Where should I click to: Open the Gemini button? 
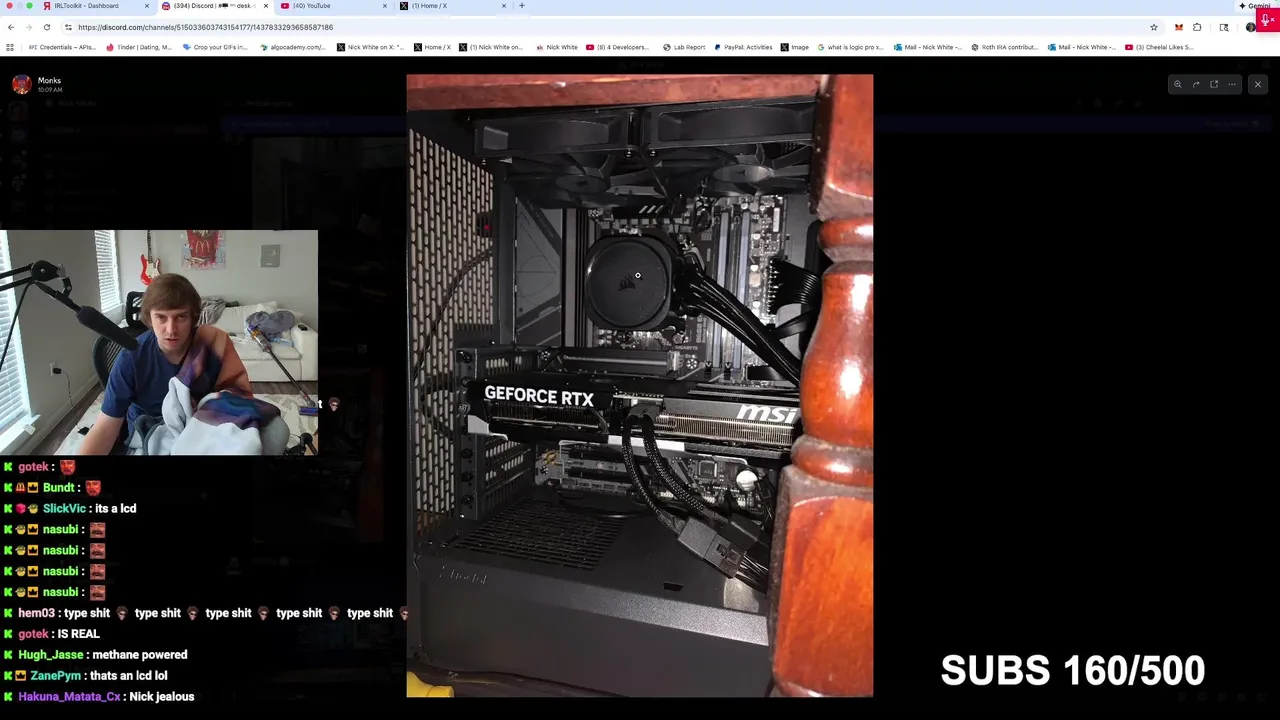point(1254,6)
